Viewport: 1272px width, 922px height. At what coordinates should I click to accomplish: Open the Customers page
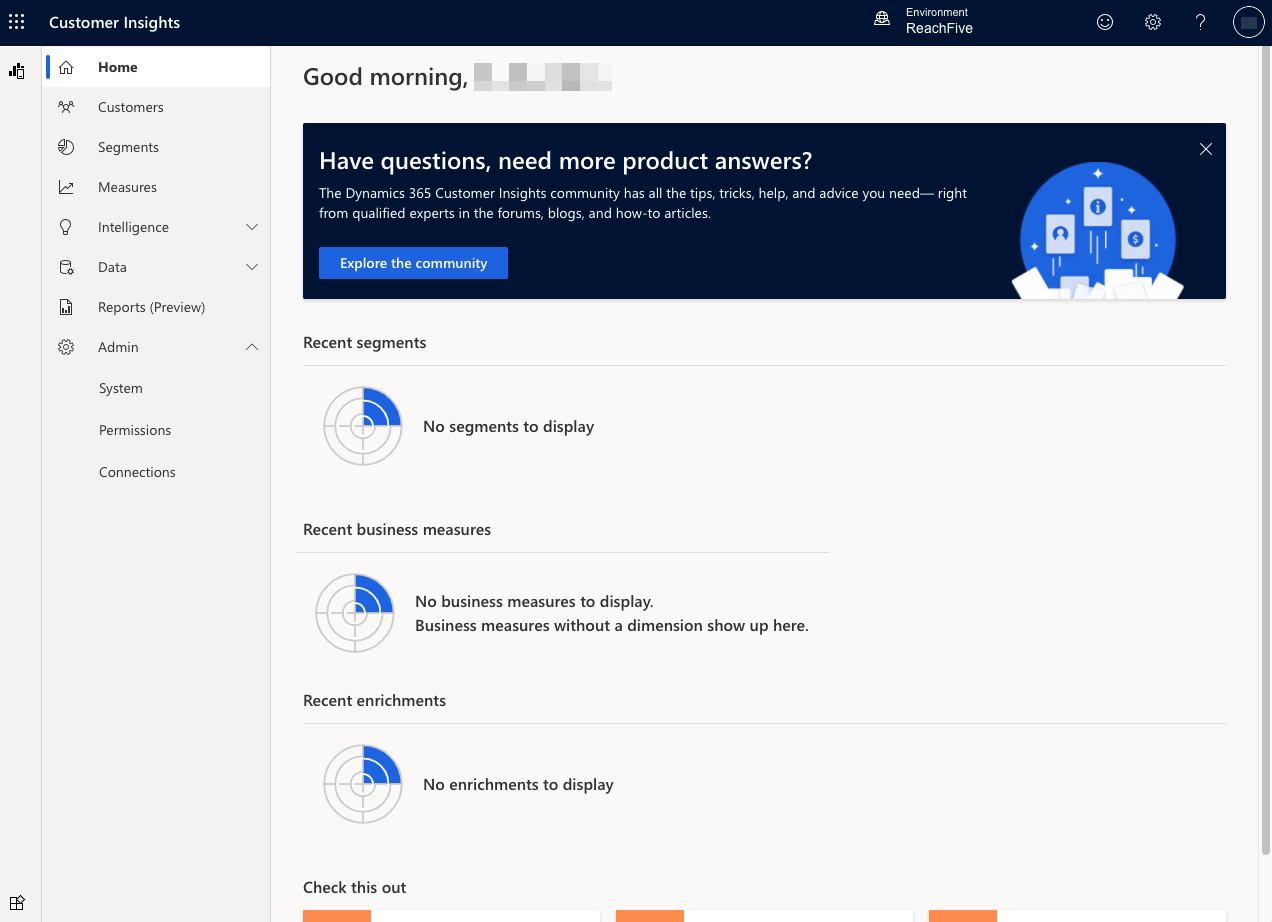(156, 107)
